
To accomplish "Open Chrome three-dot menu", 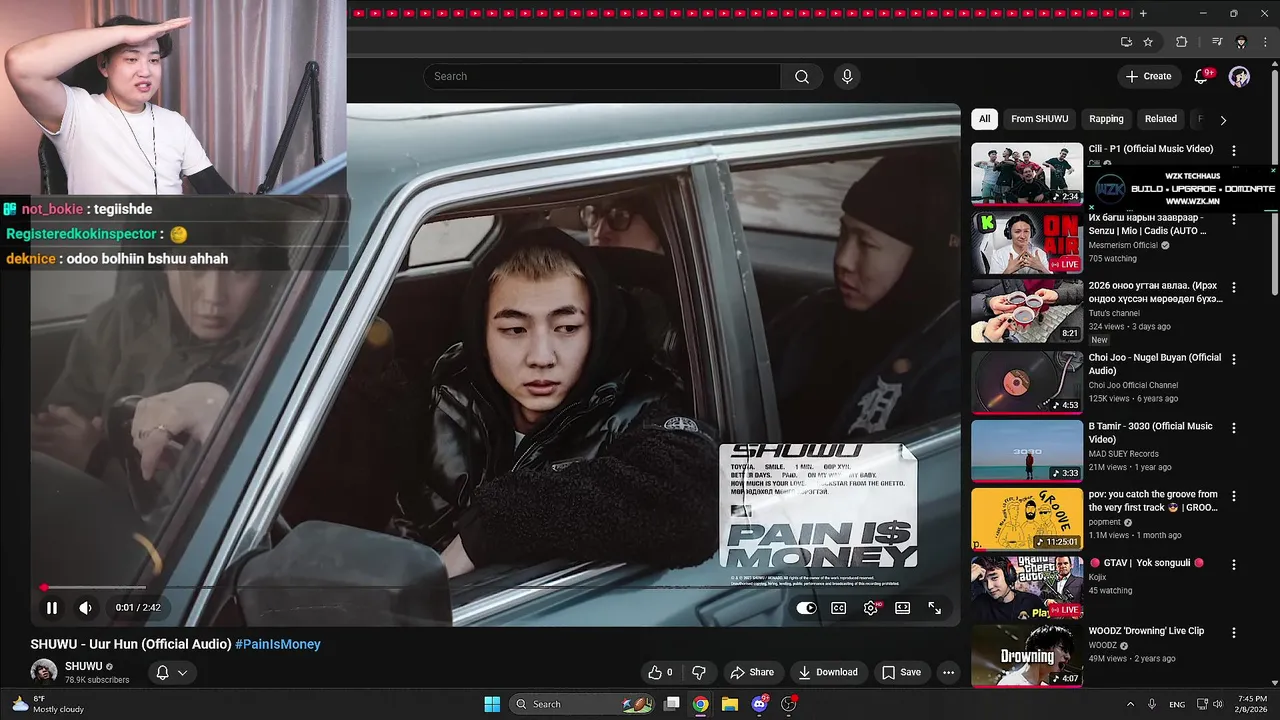I will pyautogui.click(x=1266, y=42).
